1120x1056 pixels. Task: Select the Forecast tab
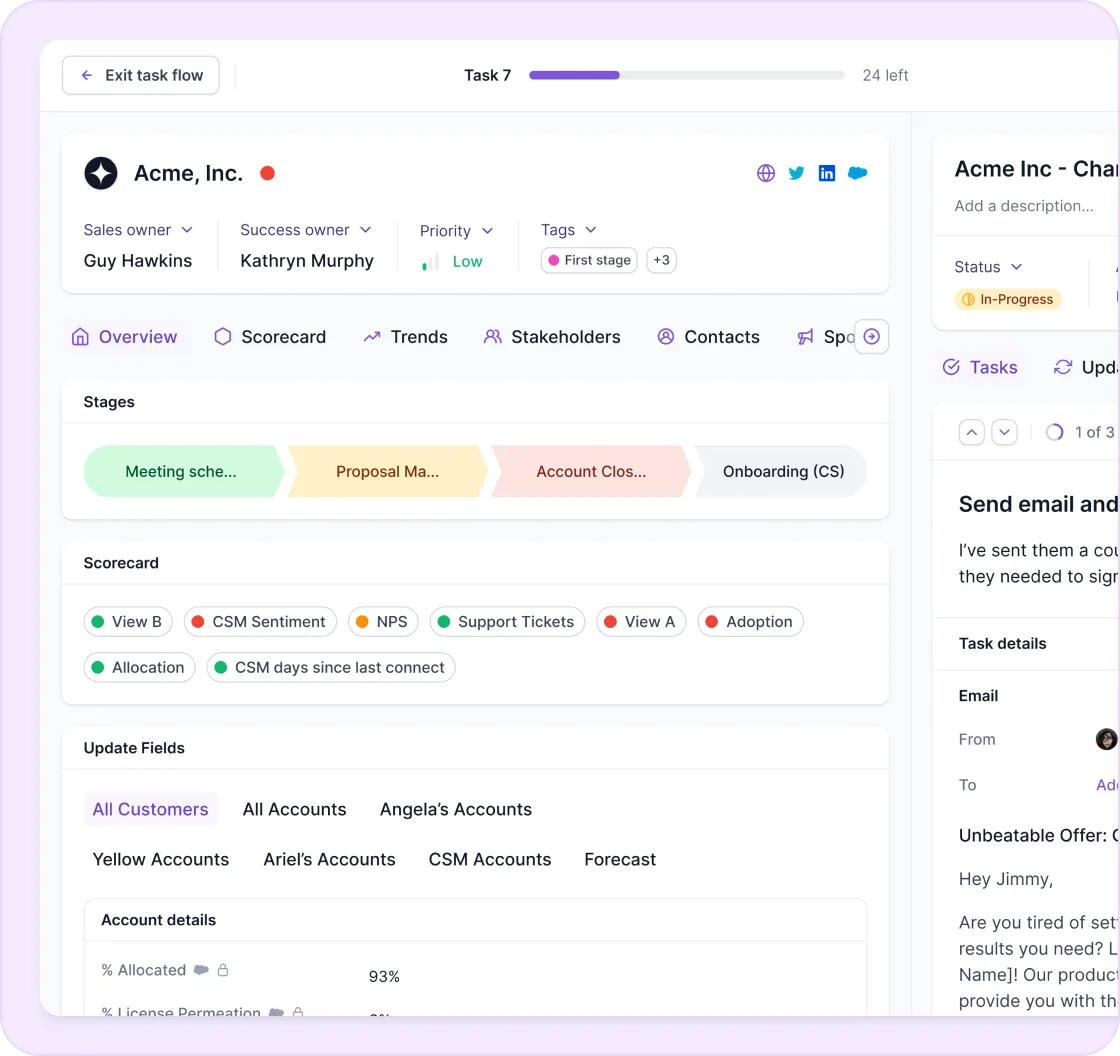point(620,860)
